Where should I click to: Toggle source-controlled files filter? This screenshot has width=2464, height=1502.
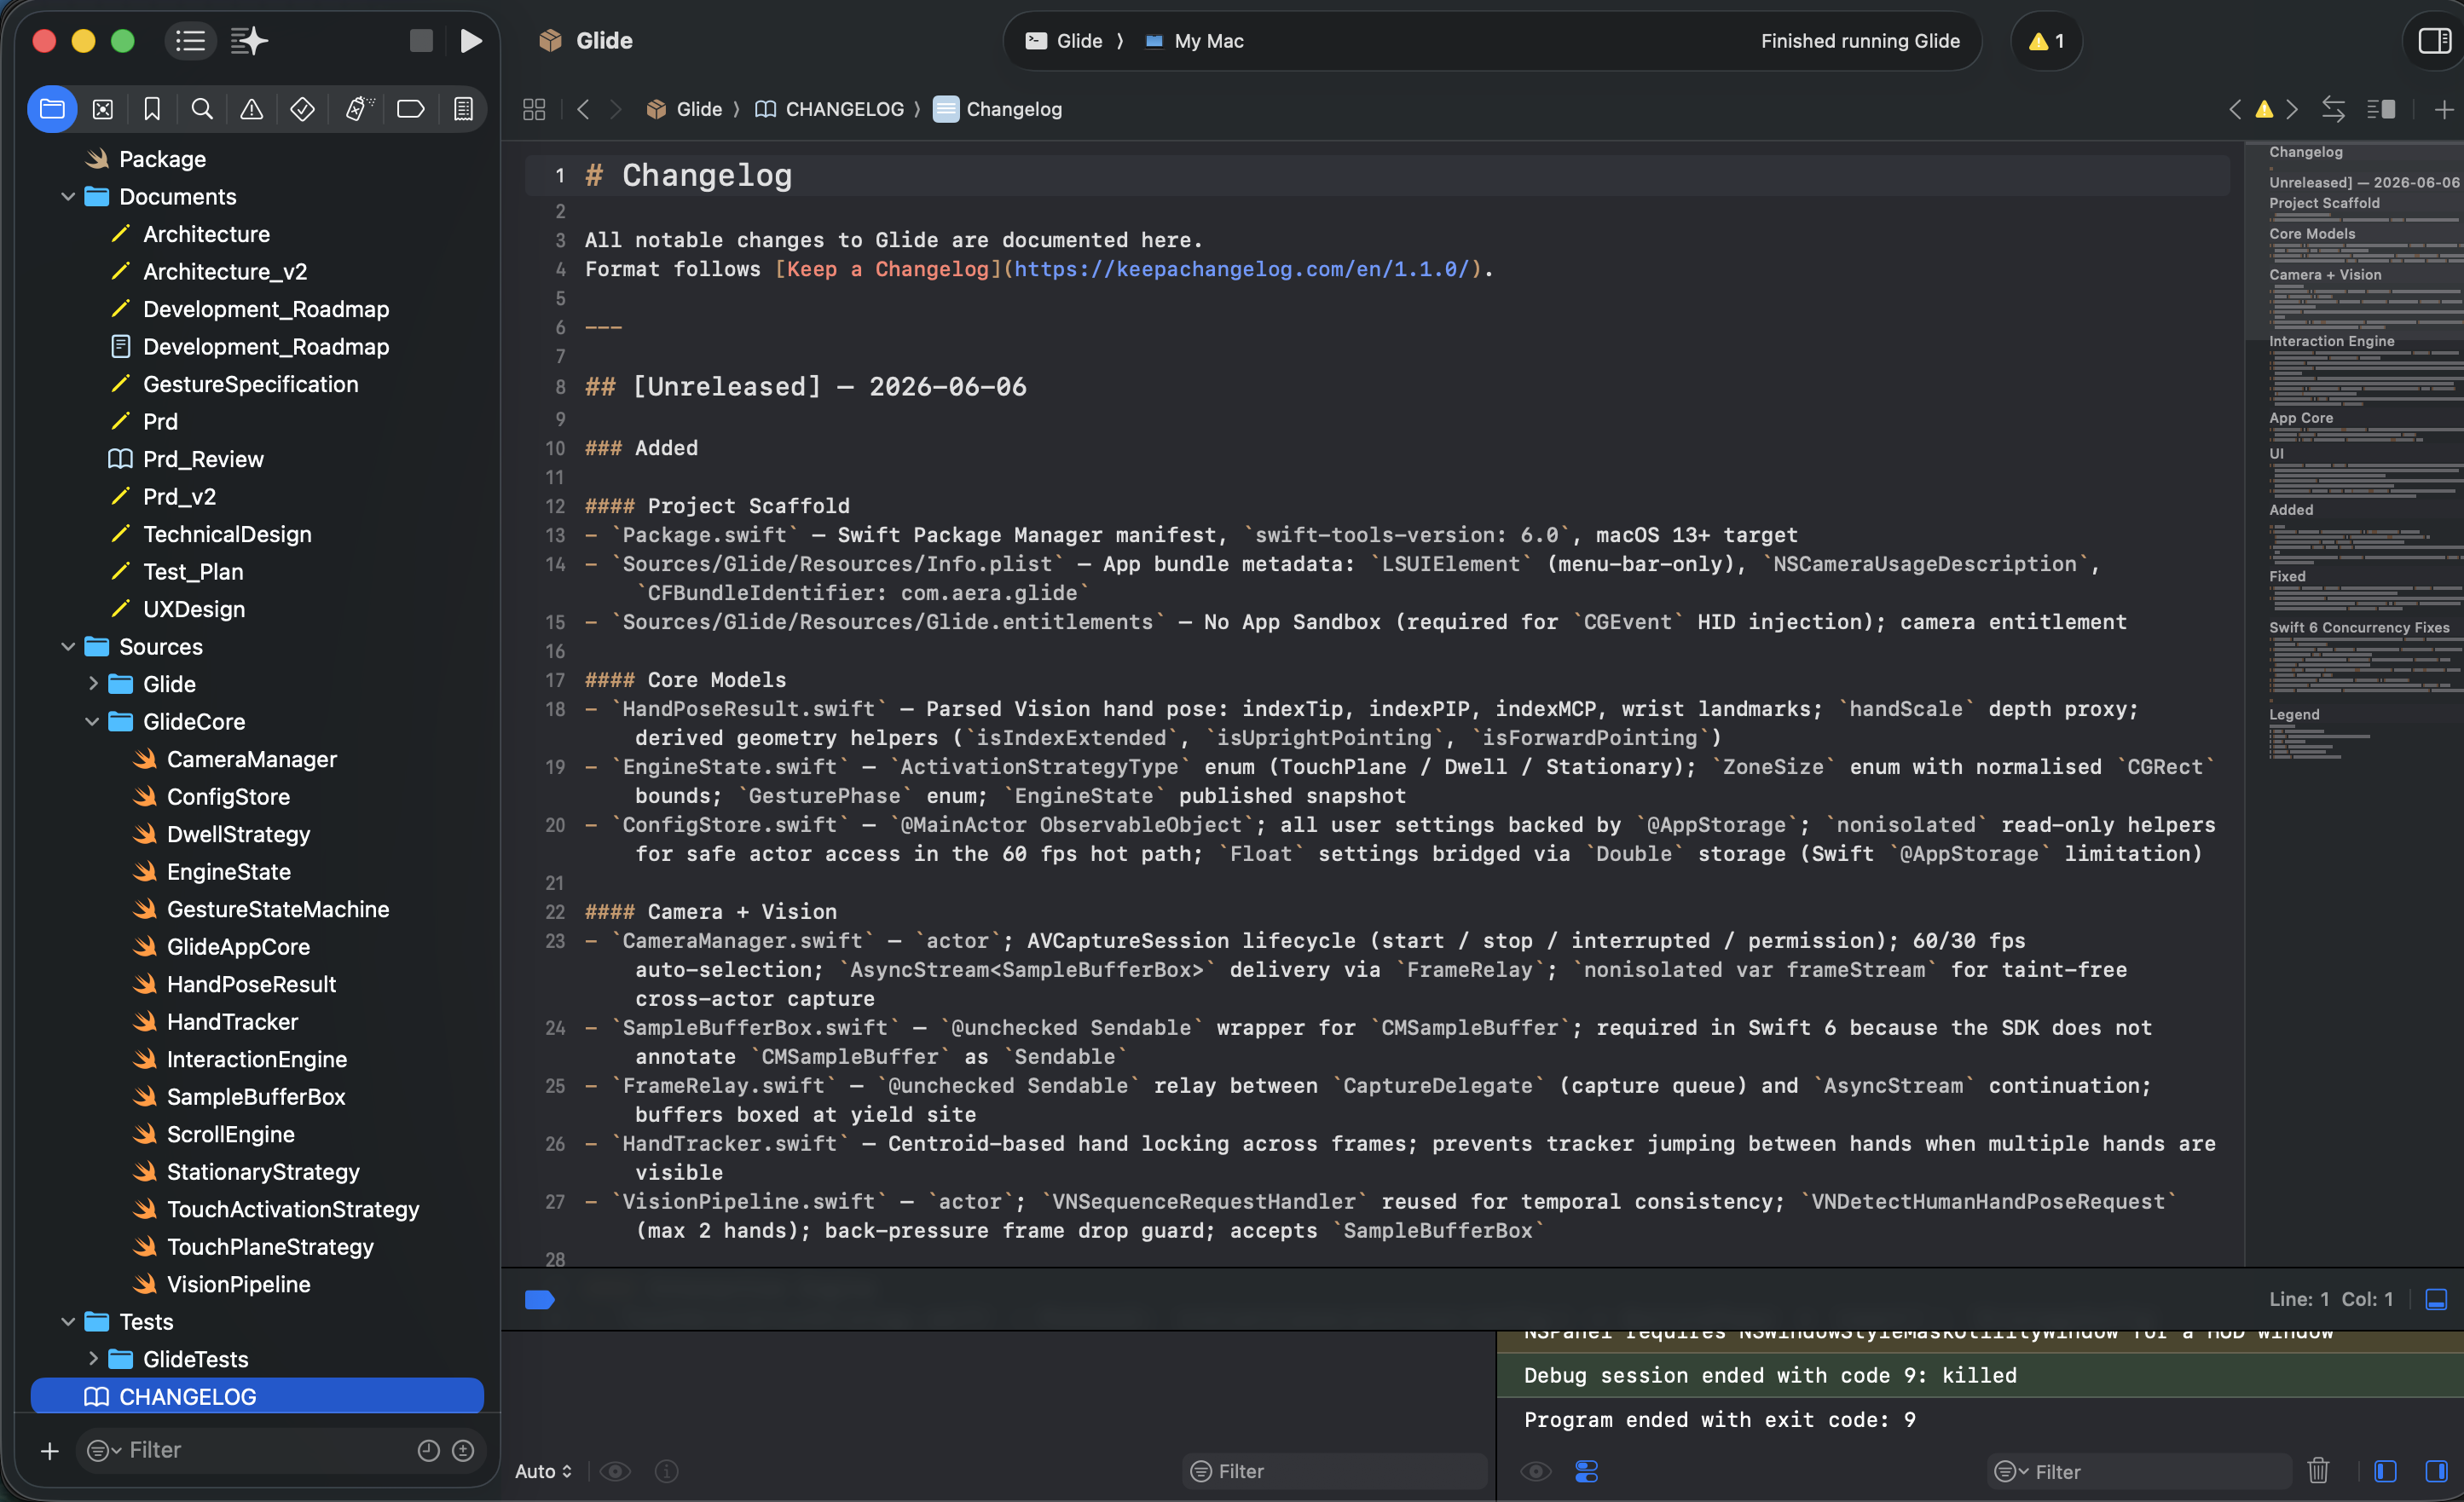coord(463,1450)
